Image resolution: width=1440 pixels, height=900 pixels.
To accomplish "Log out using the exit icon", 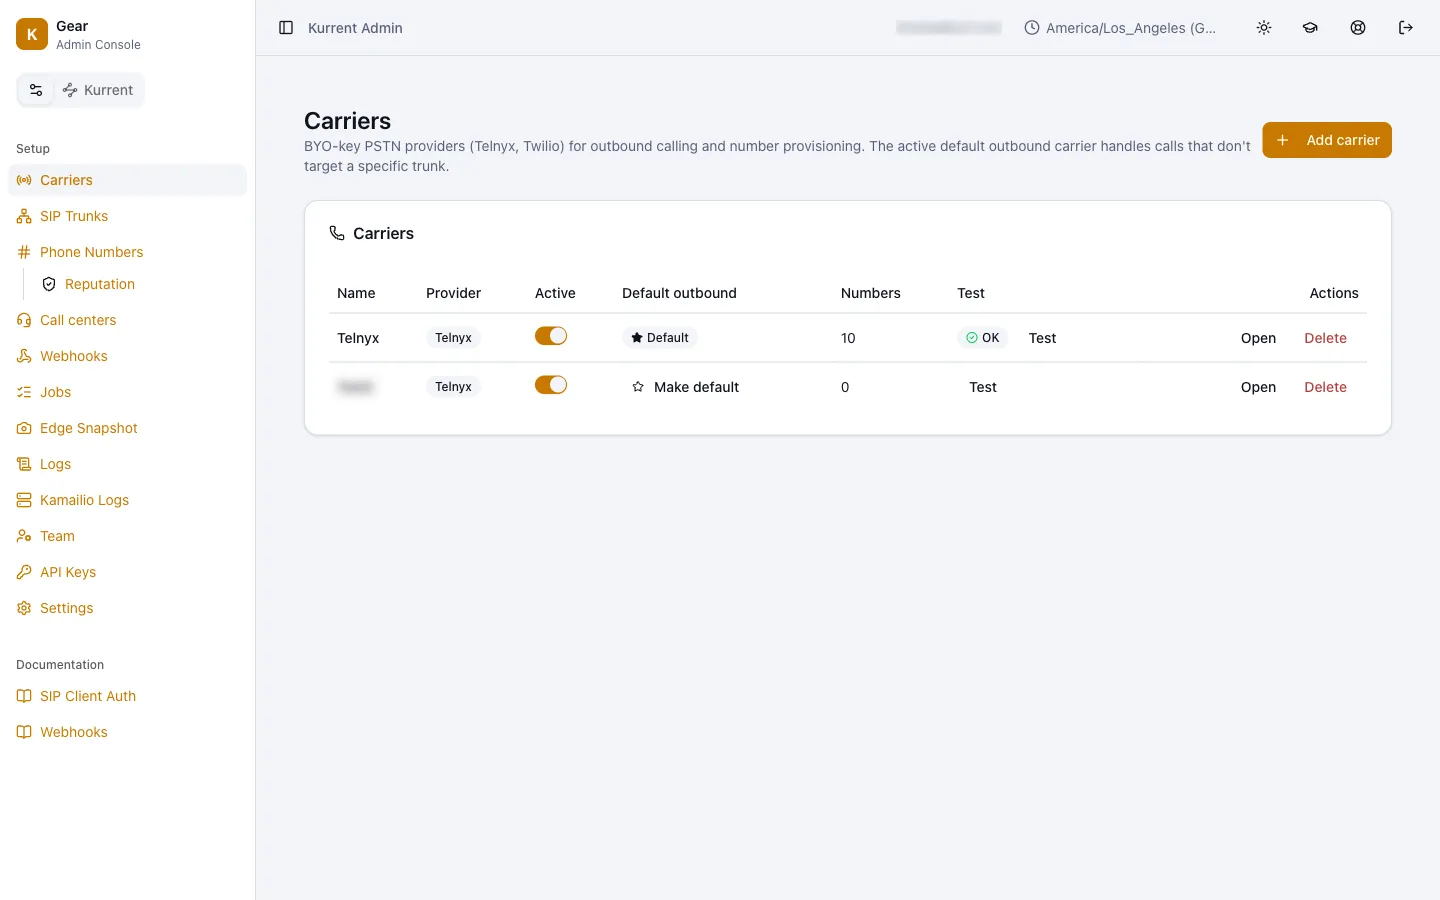I will pos(1406,28).
